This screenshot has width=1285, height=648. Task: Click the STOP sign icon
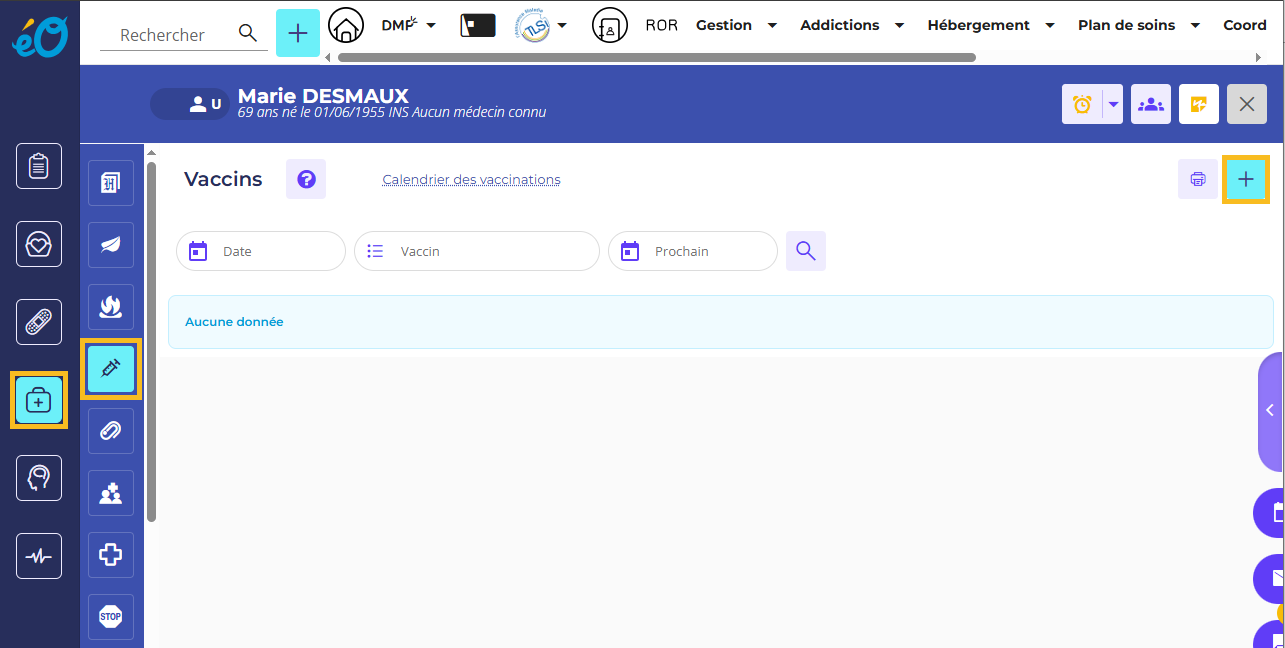coord(111,616)
